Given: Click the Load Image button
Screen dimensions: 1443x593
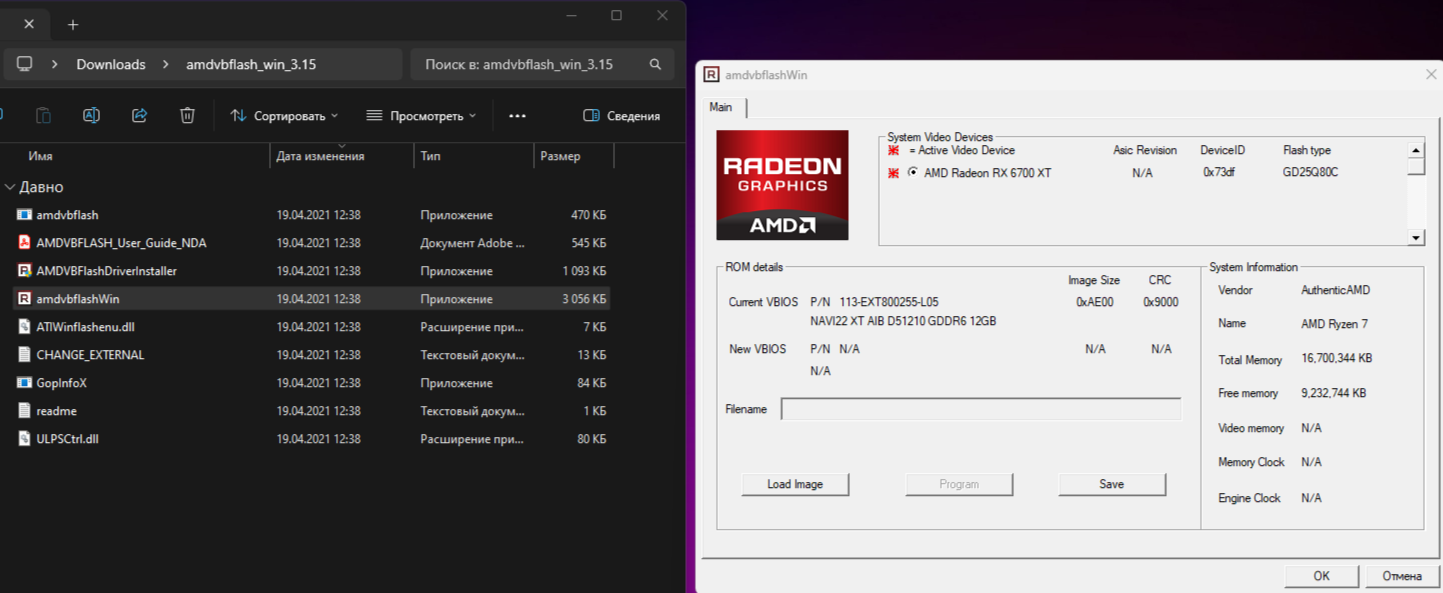Looking at the screenshot, I should (x=795, y=484).
